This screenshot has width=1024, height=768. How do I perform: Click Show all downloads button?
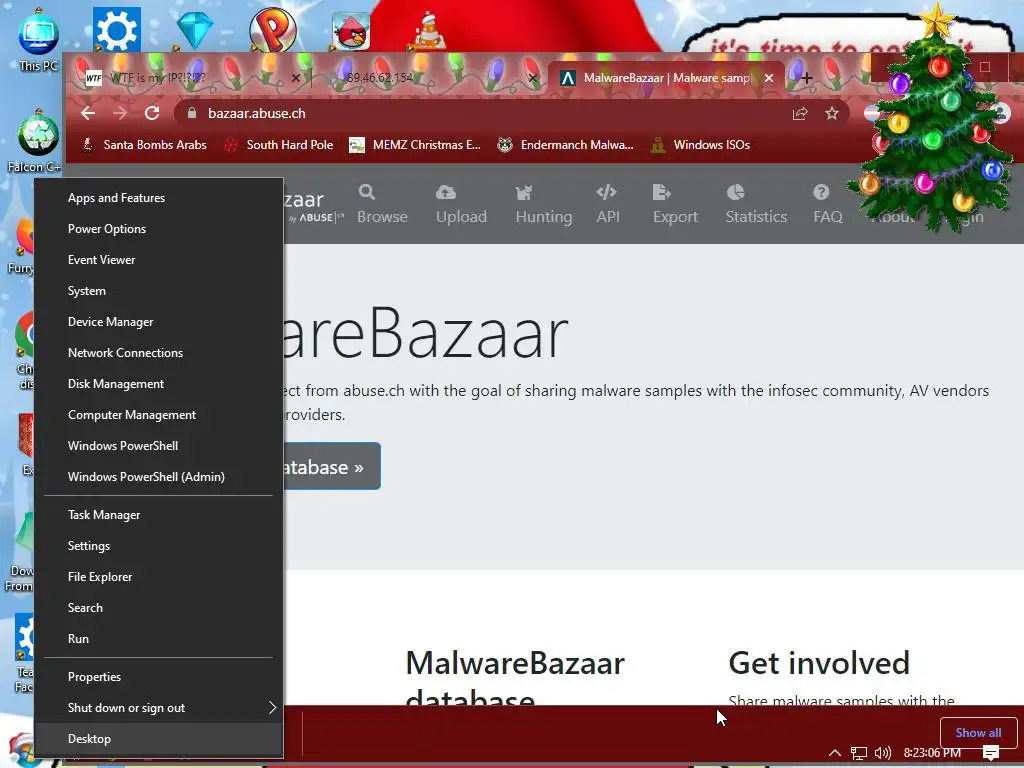click(x=978, y=733)
